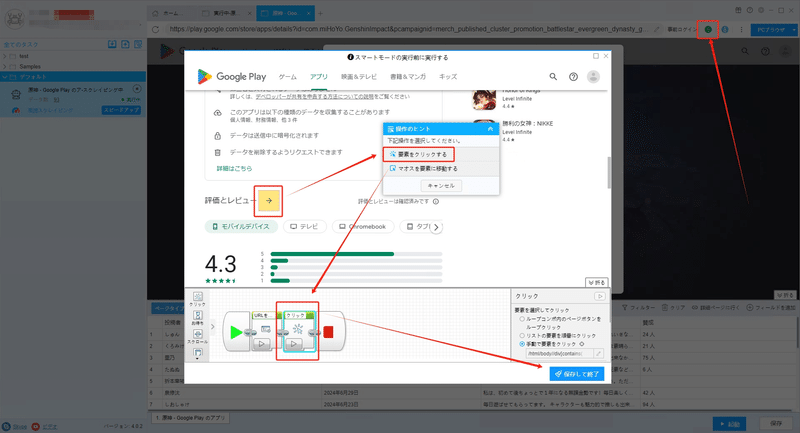Select お待ち wait tool in workflow palette
This screenshot has height=433, width=800.
[197, 318]
